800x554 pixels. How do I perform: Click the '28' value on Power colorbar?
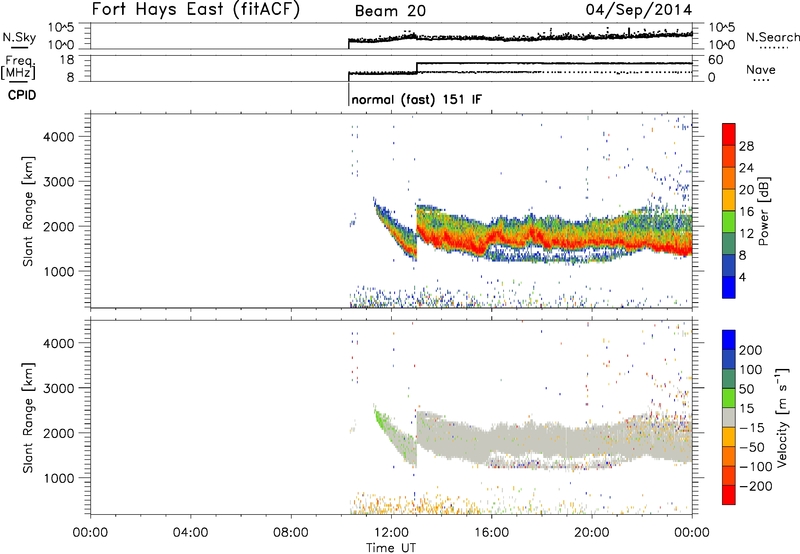[x=746, y=146]
